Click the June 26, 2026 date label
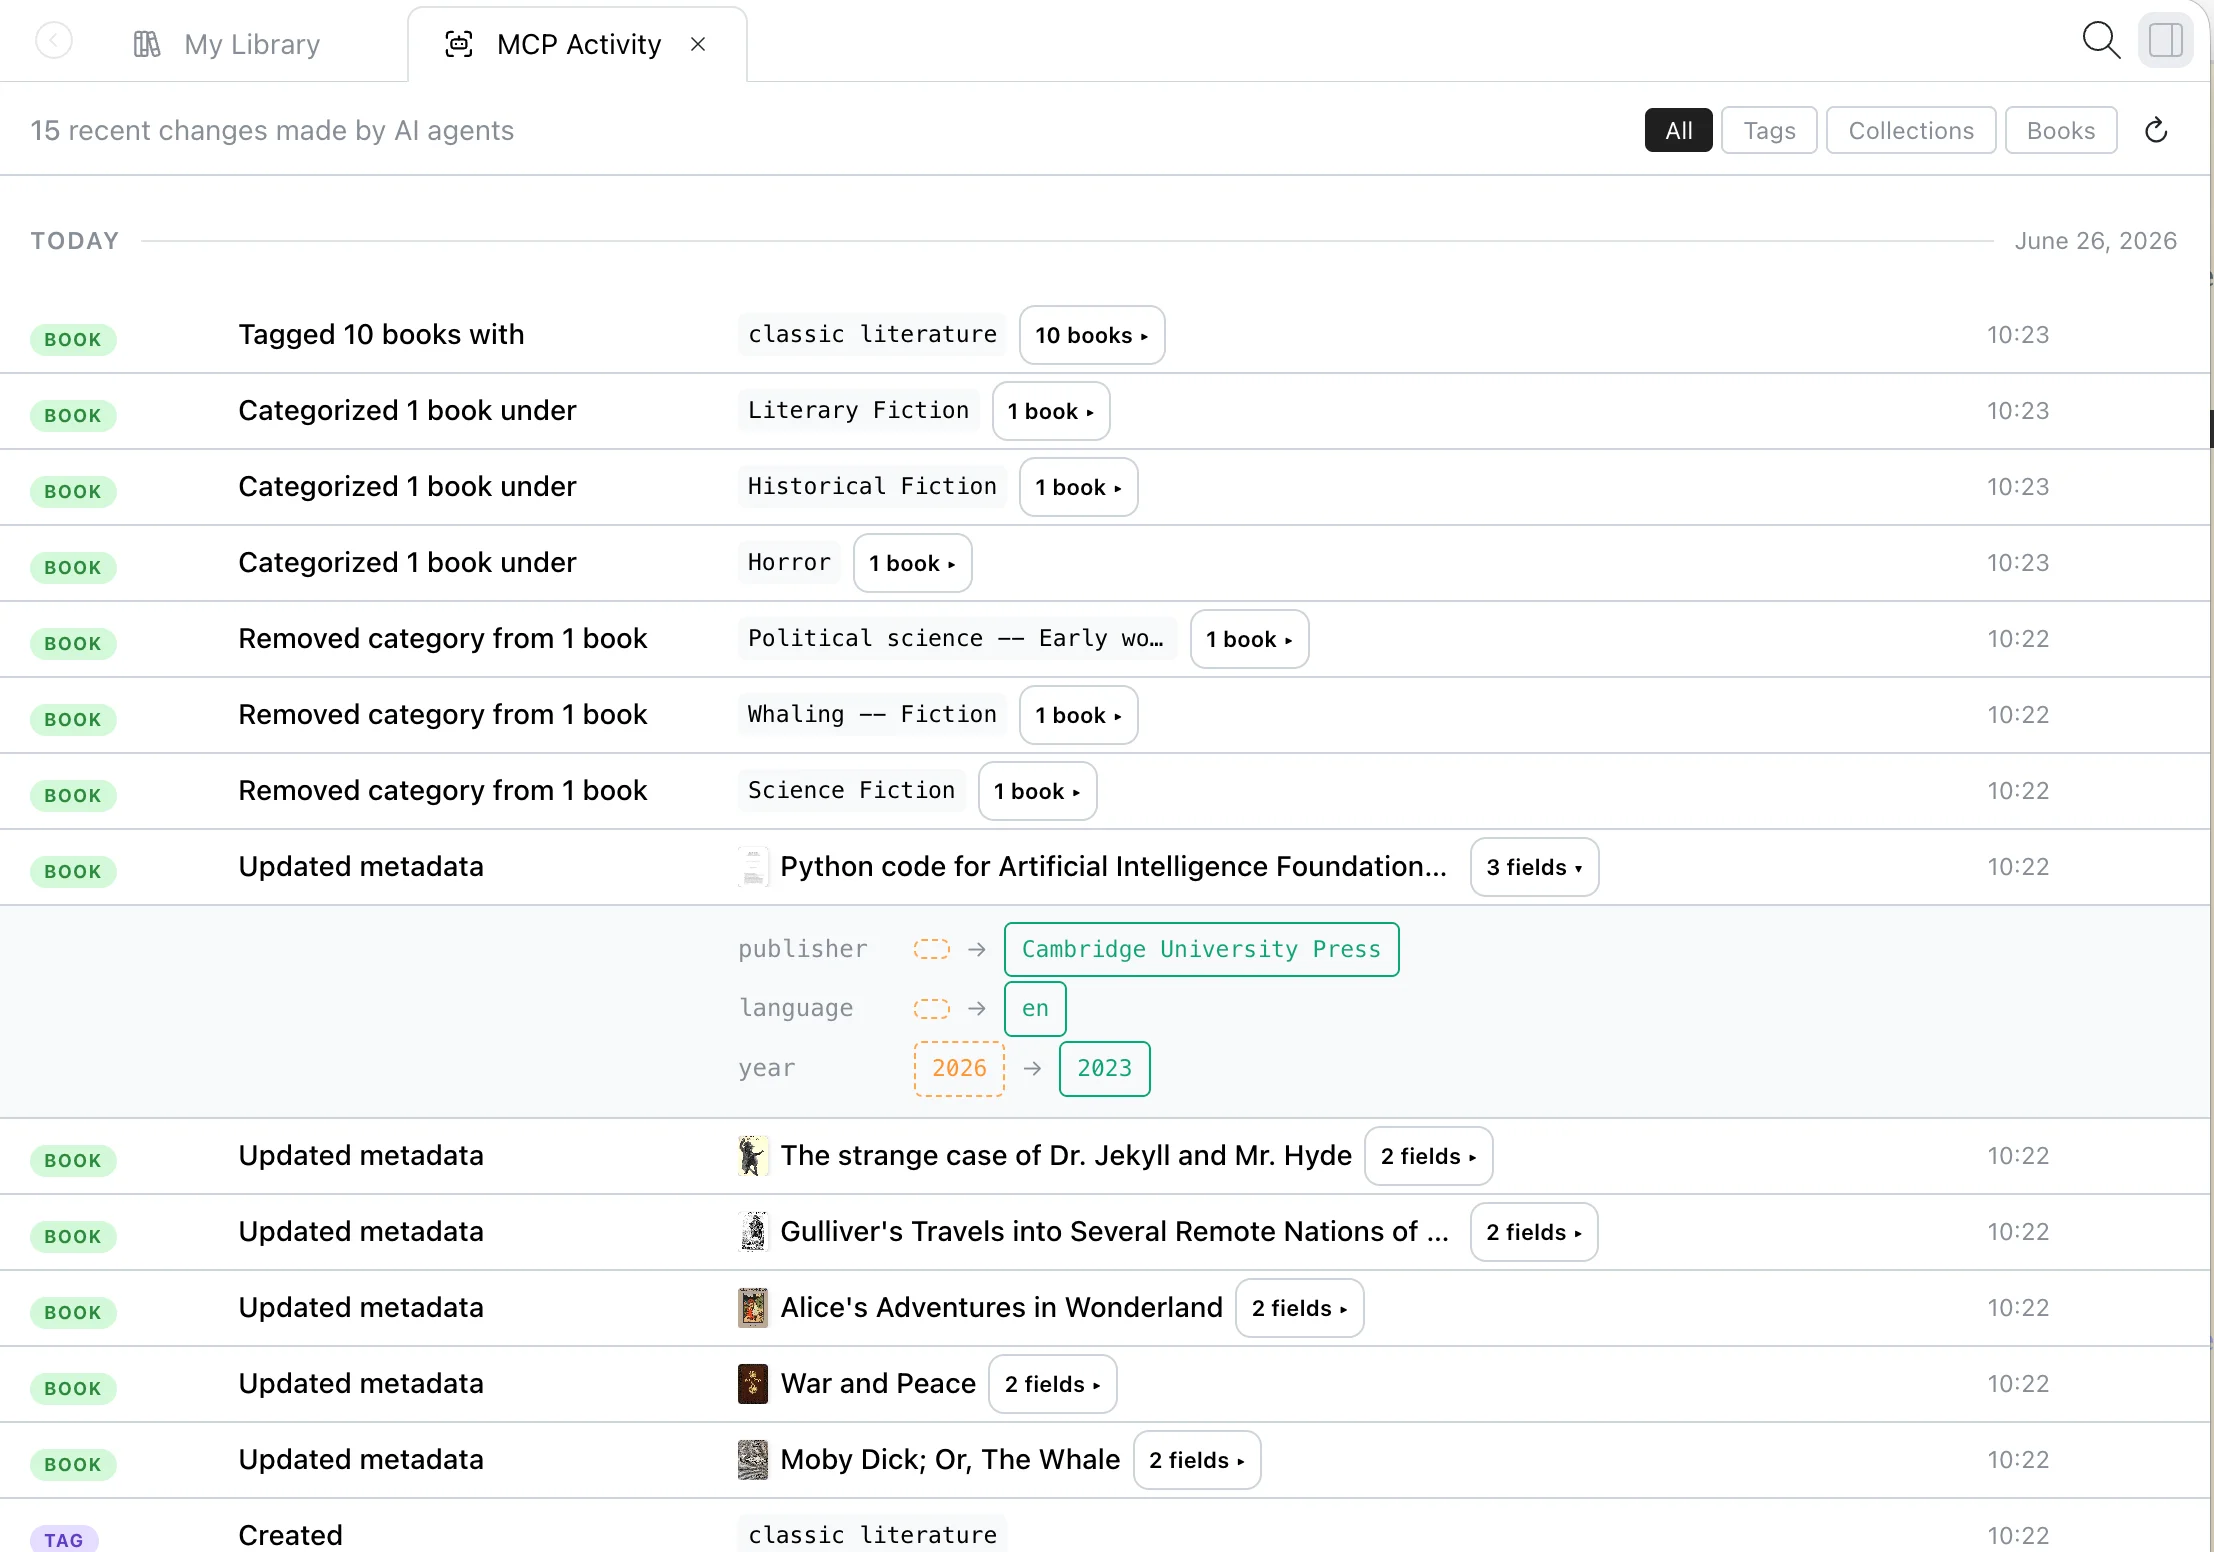This screenshot has width=2214, height=1552. 2095,241
